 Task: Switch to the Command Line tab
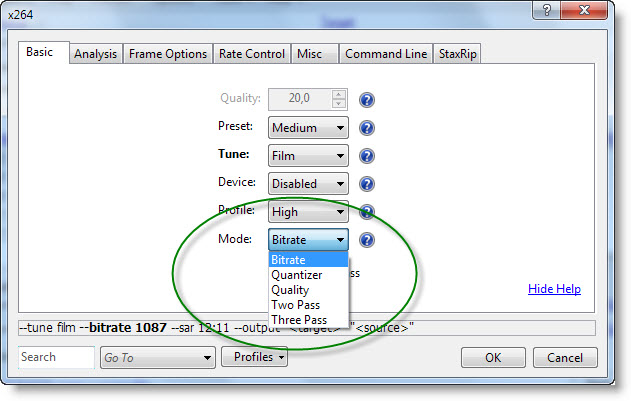pyautogui.click(x=386, y=54)
